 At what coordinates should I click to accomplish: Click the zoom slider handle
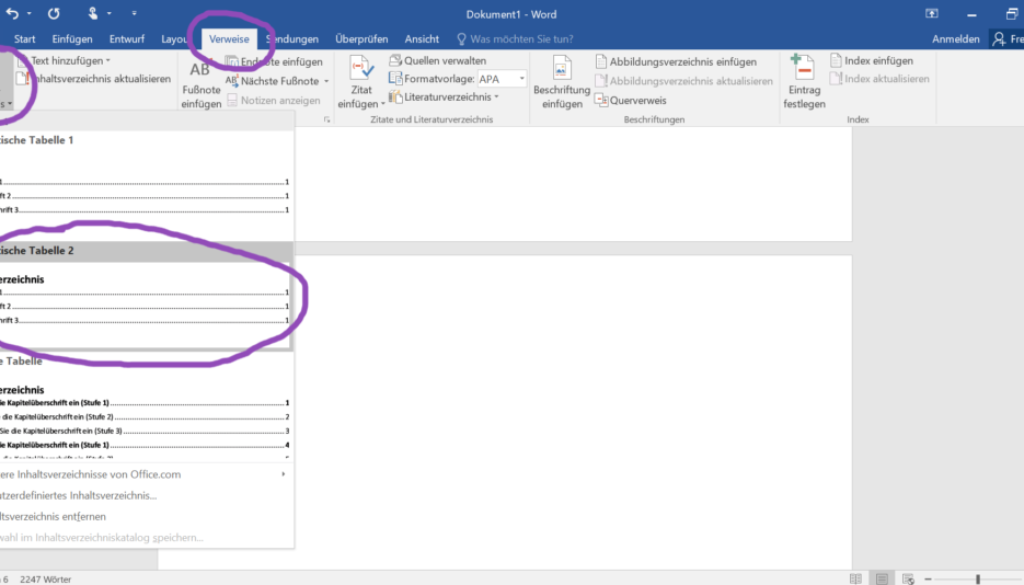[x=978, y=579]
